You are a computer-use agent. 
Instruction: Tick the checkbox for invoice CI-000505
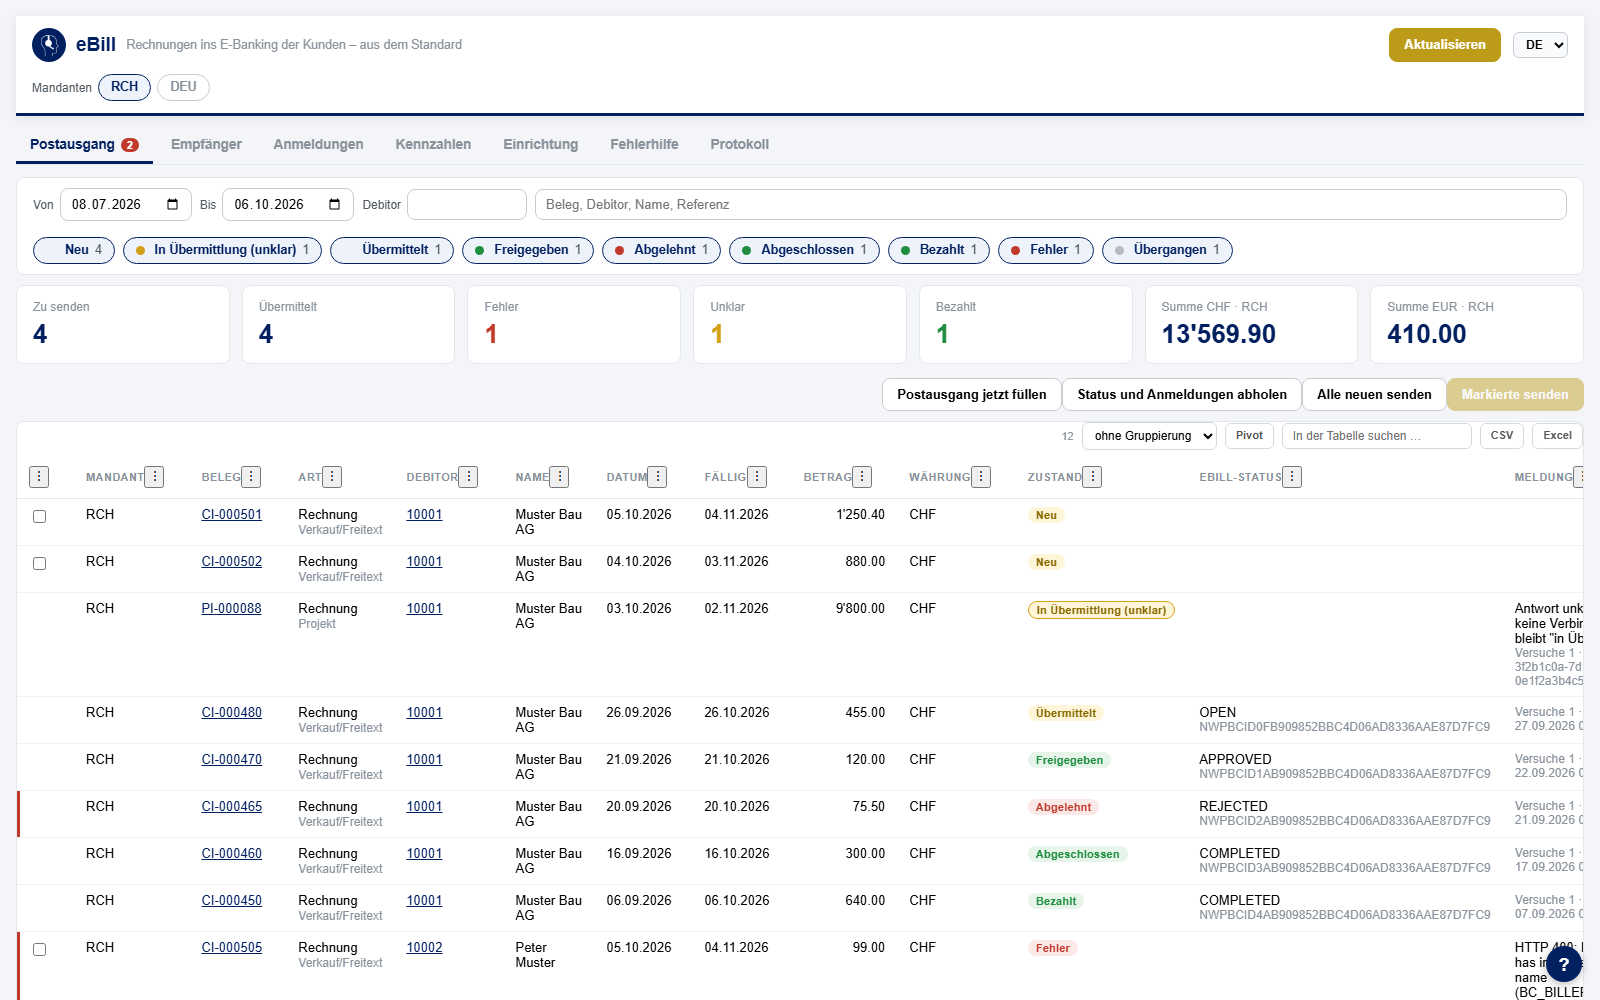(x=39, y=949)
